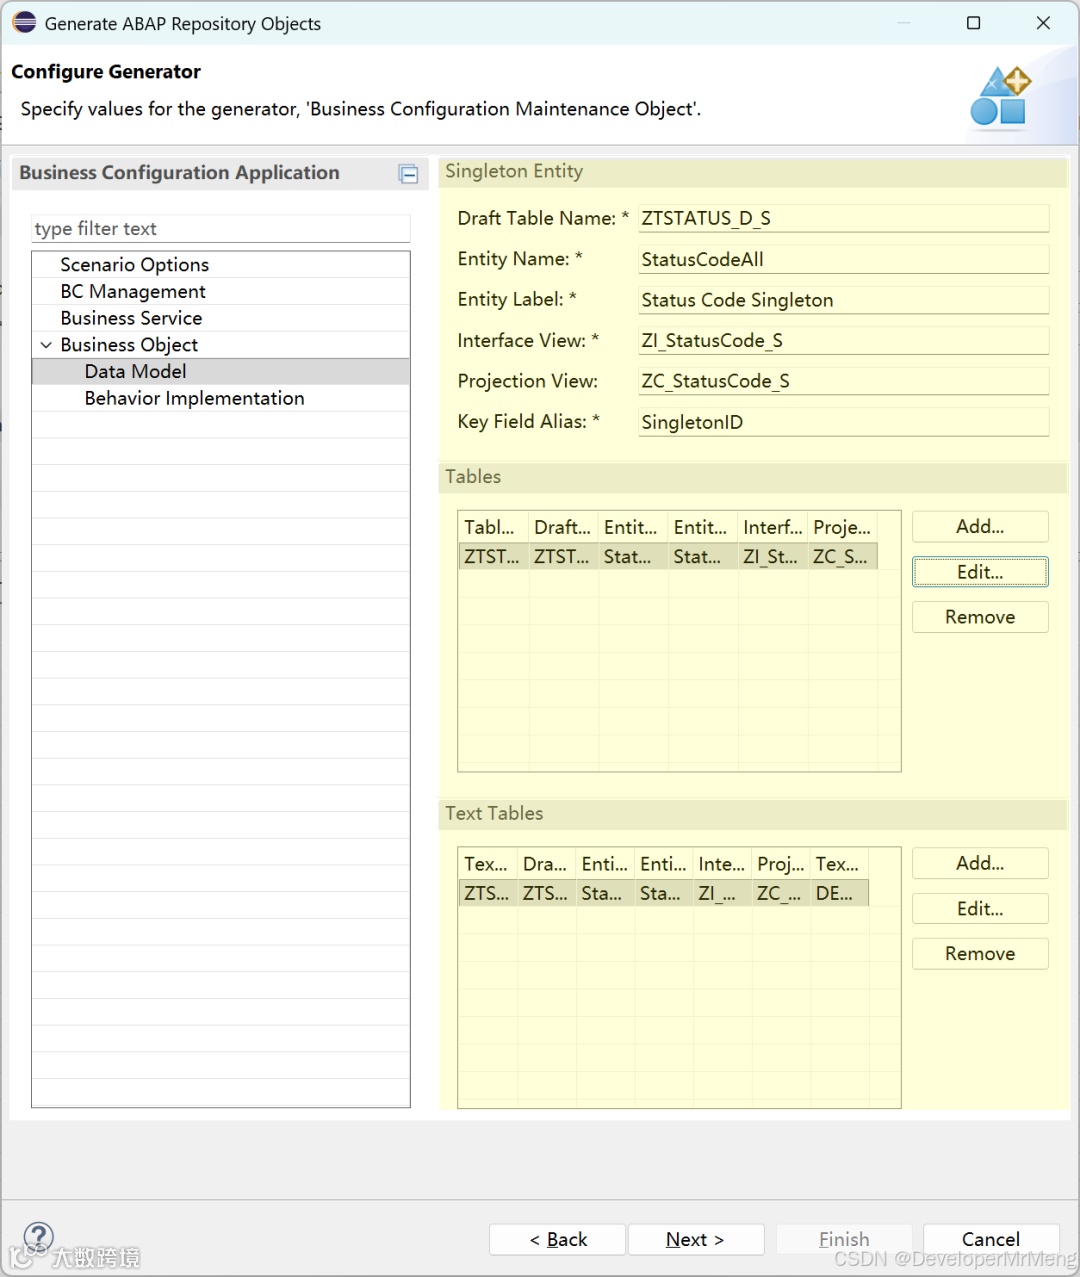The image size is (1080, 1277).
Task: Click the generator wizard shapes icon
Action: pos(1000,96)
